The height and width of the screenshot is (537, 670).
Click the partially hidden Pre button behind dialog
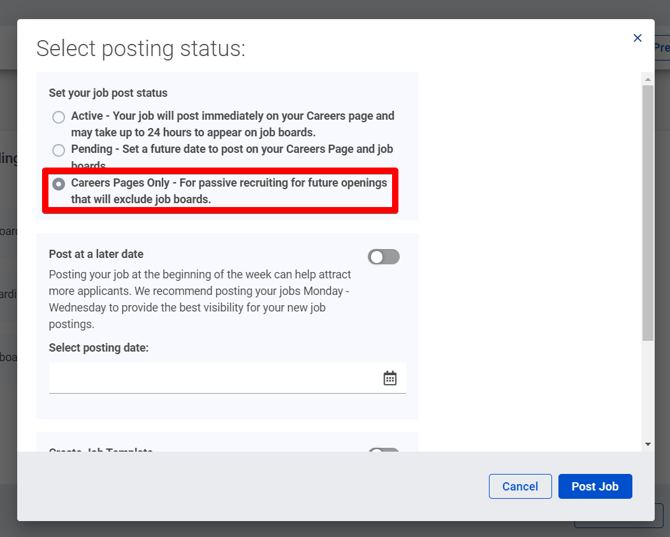click(x=661, y=47)
